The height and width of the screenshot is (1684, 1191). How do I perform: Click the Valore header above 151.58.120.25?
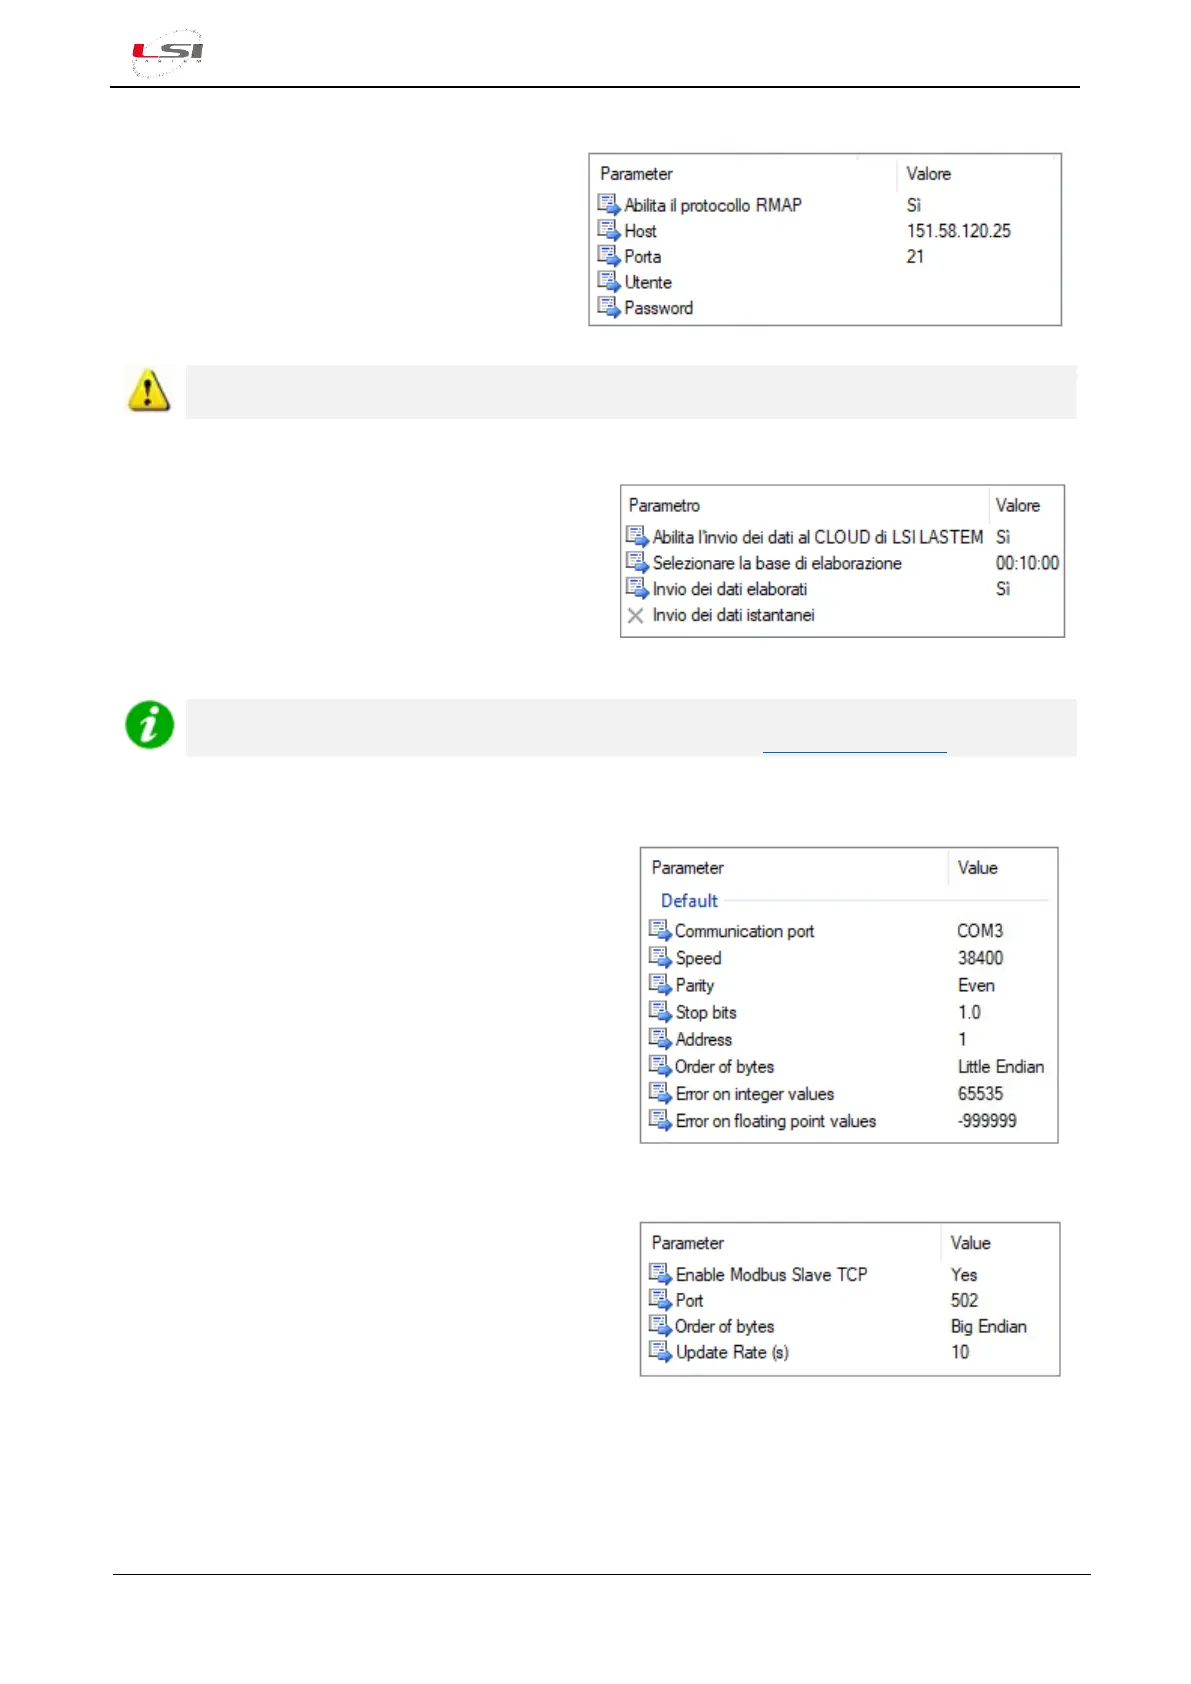928,174
